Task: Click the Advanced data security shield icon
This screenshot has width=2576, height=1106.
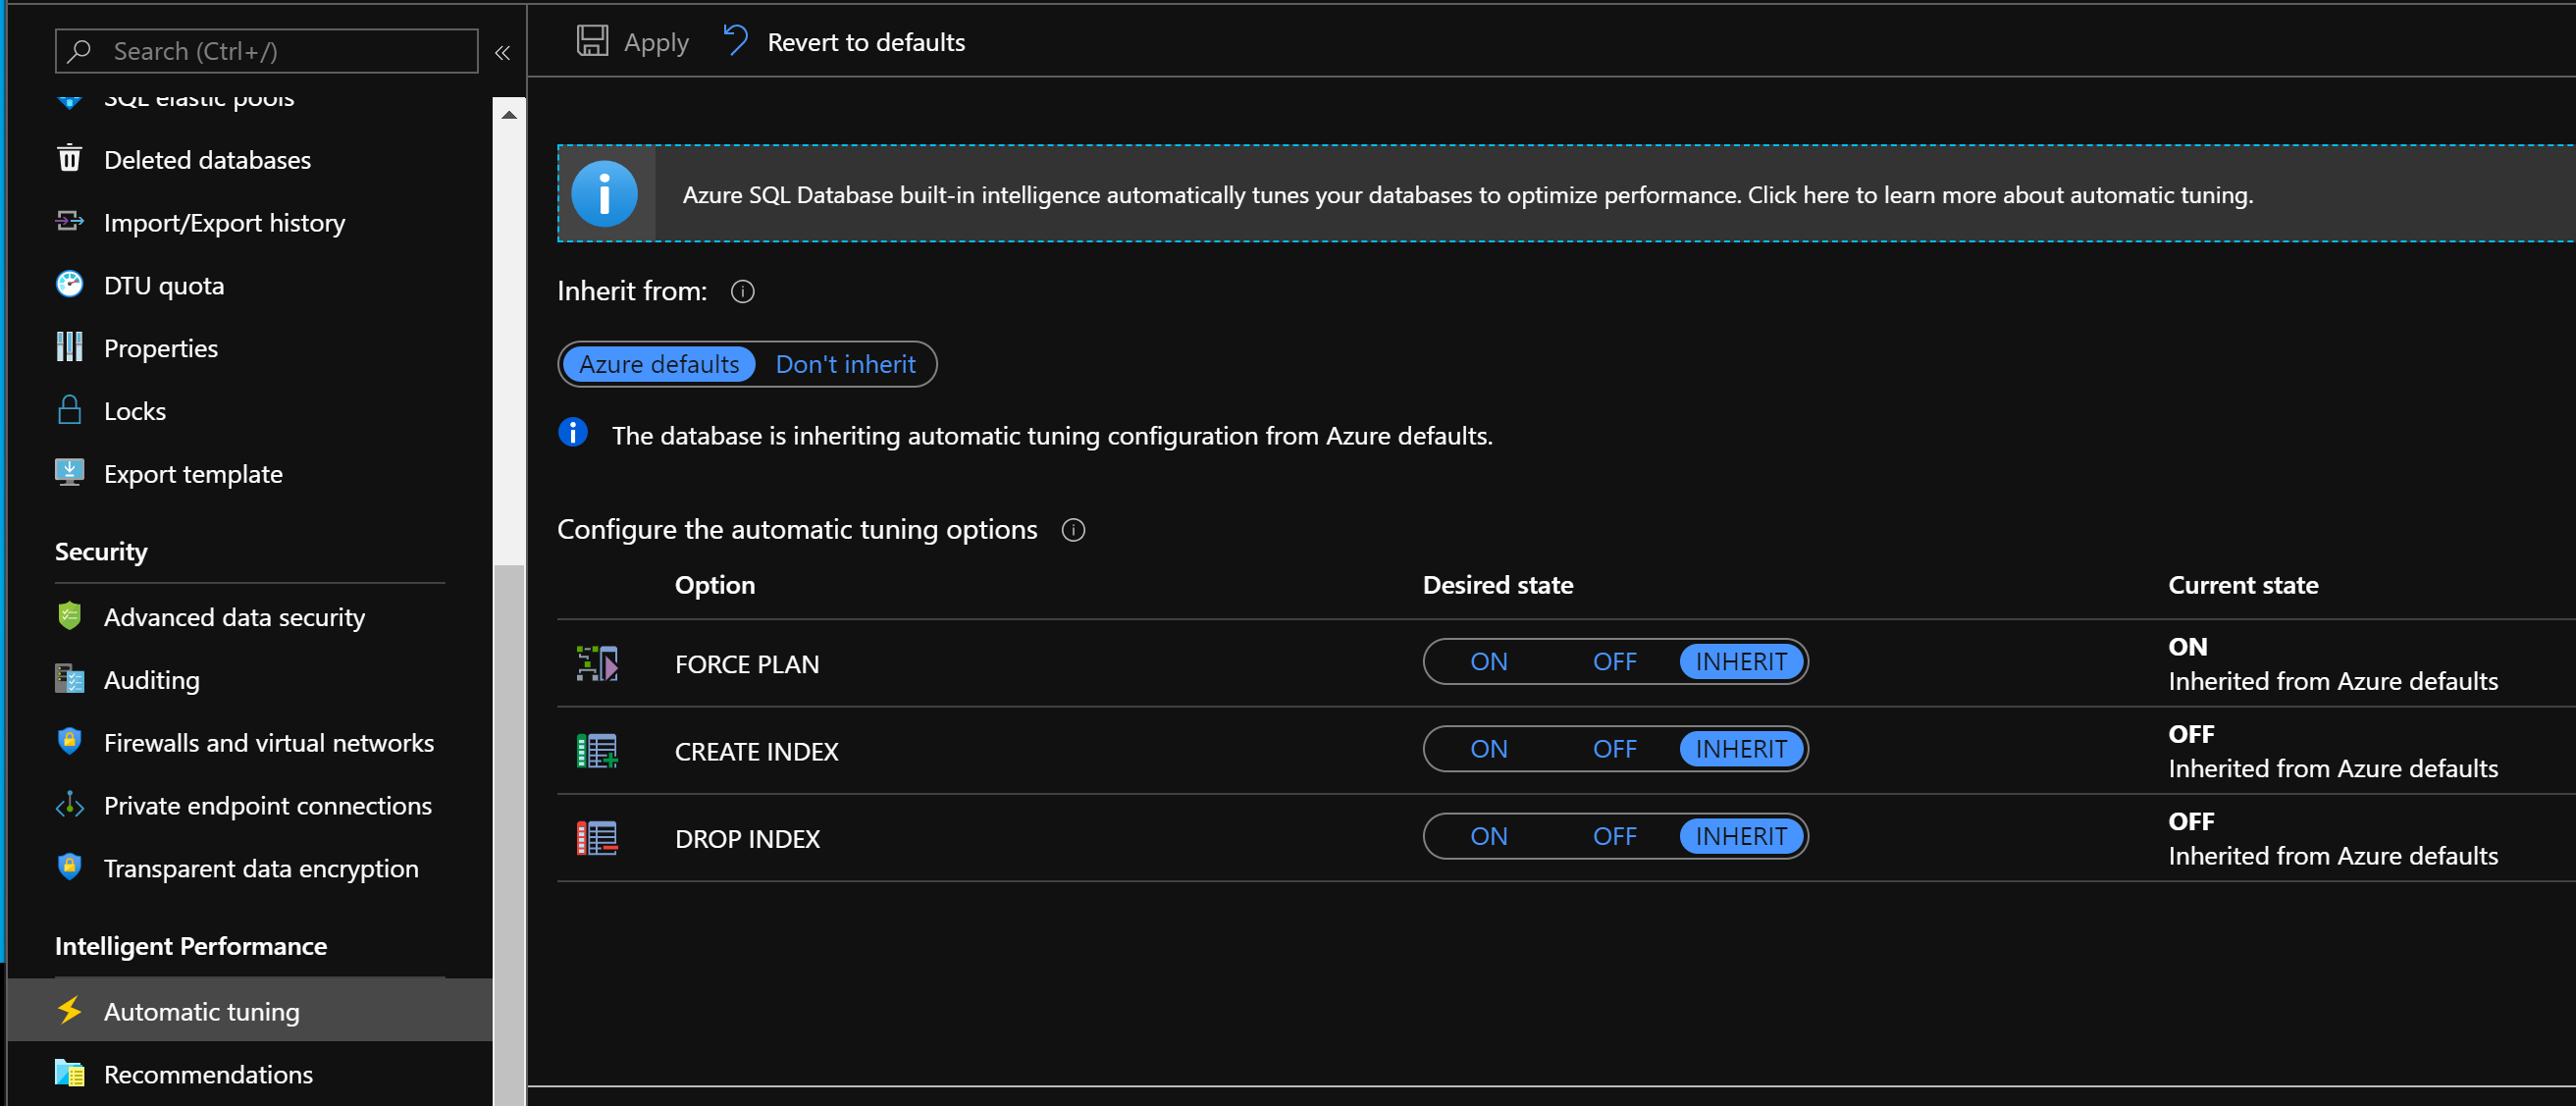Action: pos(69,616)
